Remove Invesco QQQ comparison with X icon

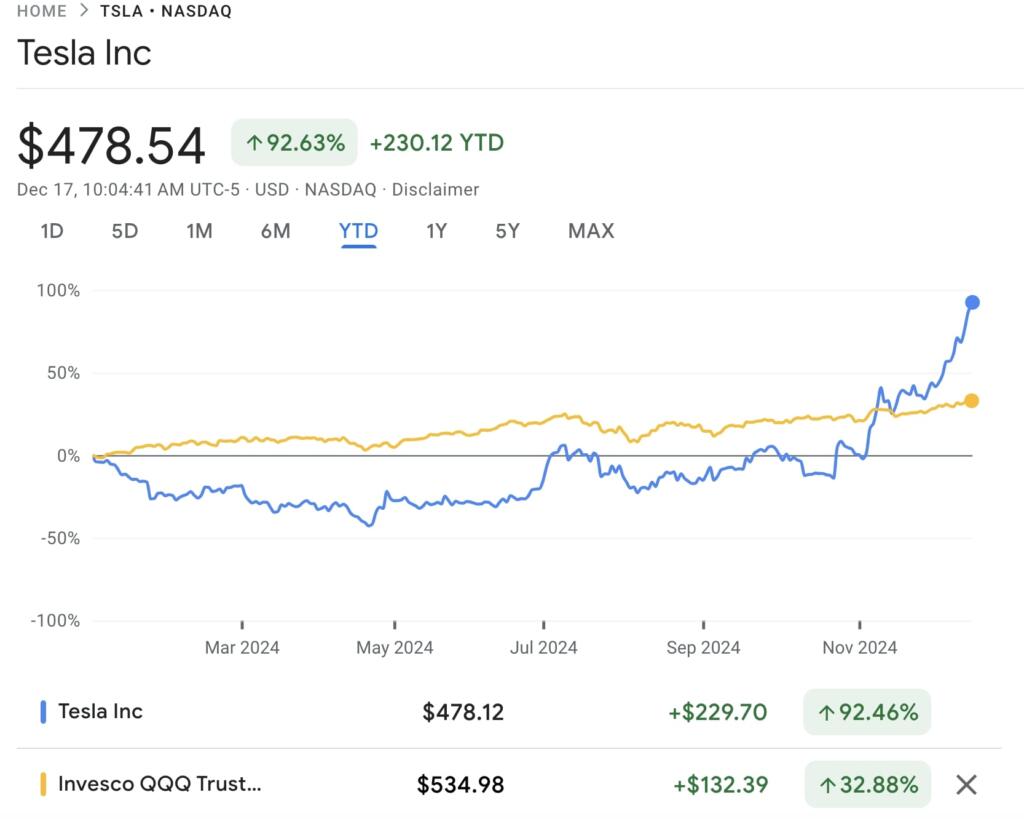[965, 784]
